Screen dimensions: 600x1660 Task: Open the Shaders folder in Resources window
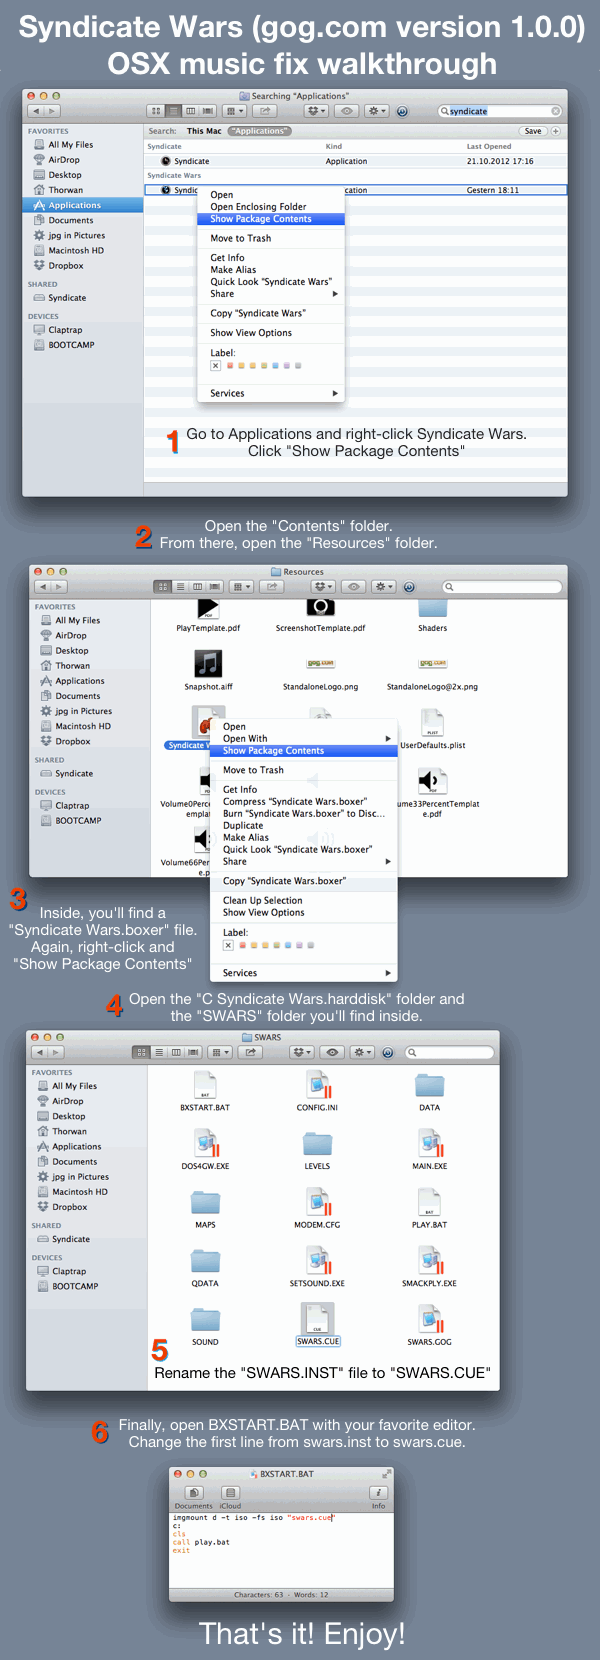pyautogui.click(x=432, y=608)
